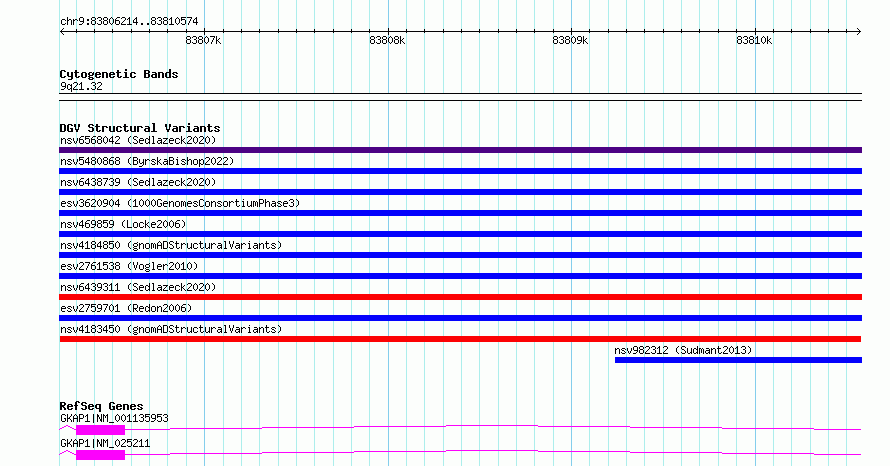This screenshot has height=466, width=890.
Task: Click the short blue bar under nsv982312
Action: coord(738,360)
